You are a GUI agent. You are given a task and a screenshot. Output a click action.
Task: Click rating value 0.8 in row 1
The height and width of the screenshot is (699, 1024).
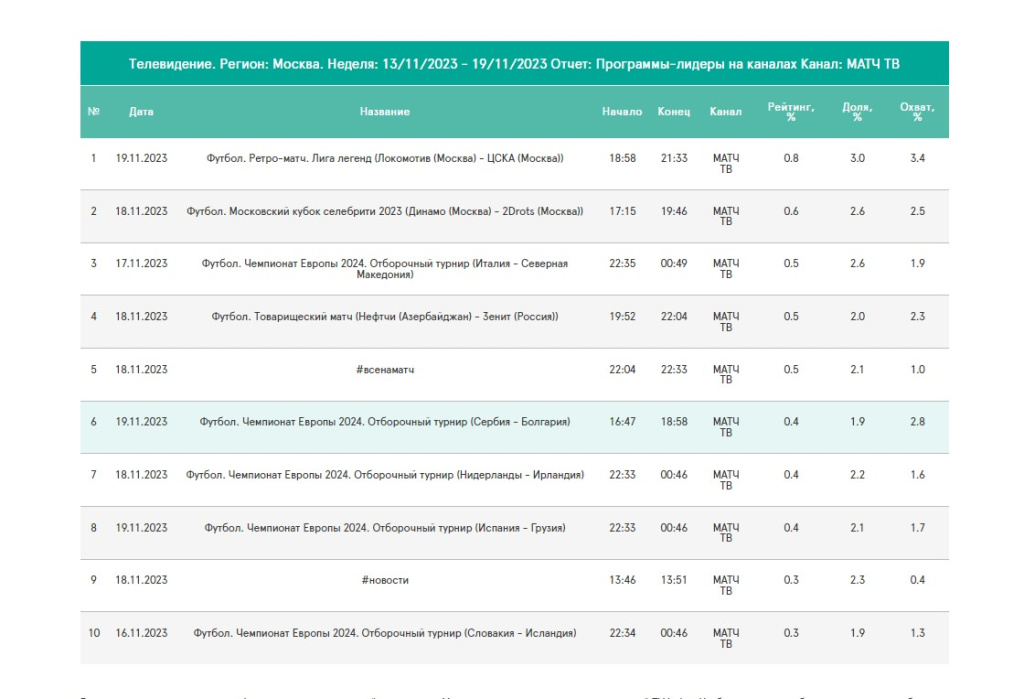click(791, 158)
